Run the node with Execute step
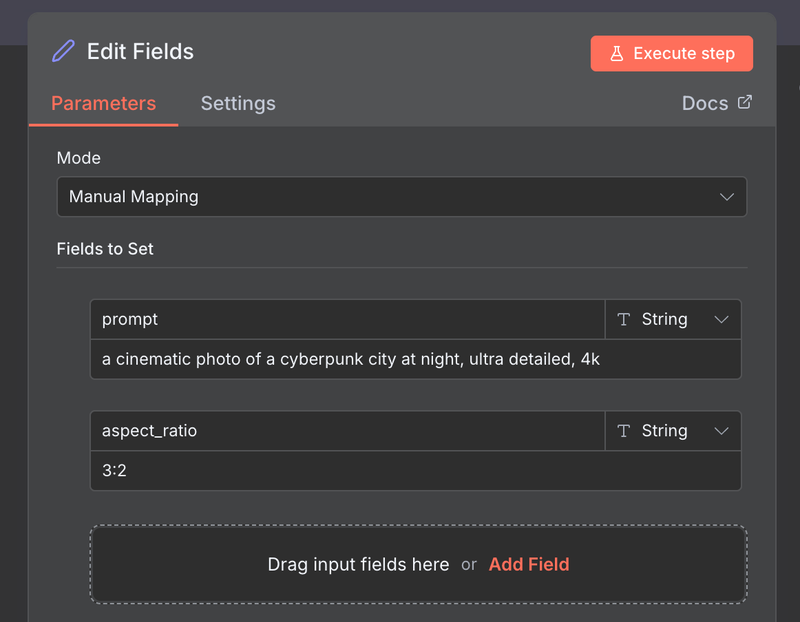800x622 pixels. (671, 53)
